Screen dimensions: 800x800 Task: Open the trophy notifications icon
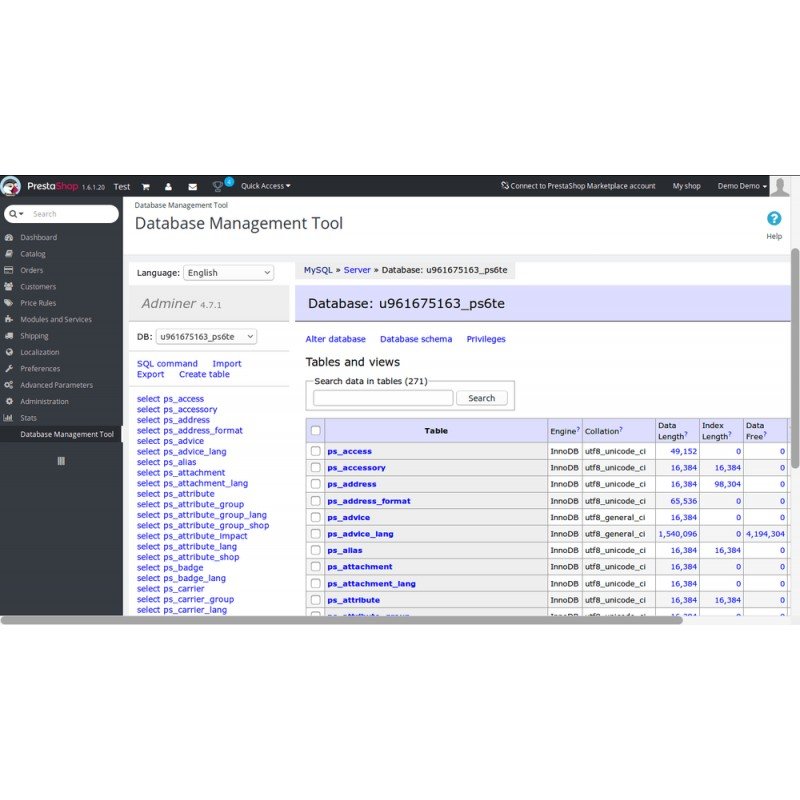pos(217,187)
